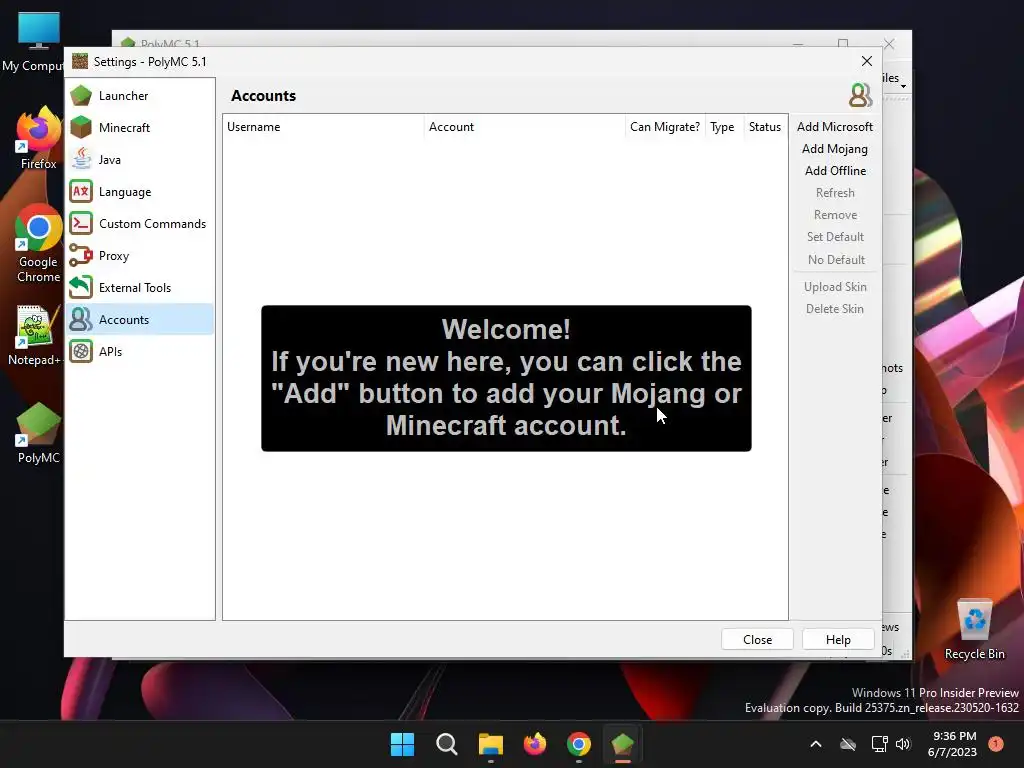Open File Explorer from taskbar
This screenshot has height=768, width=1024.
coord(490,744)
